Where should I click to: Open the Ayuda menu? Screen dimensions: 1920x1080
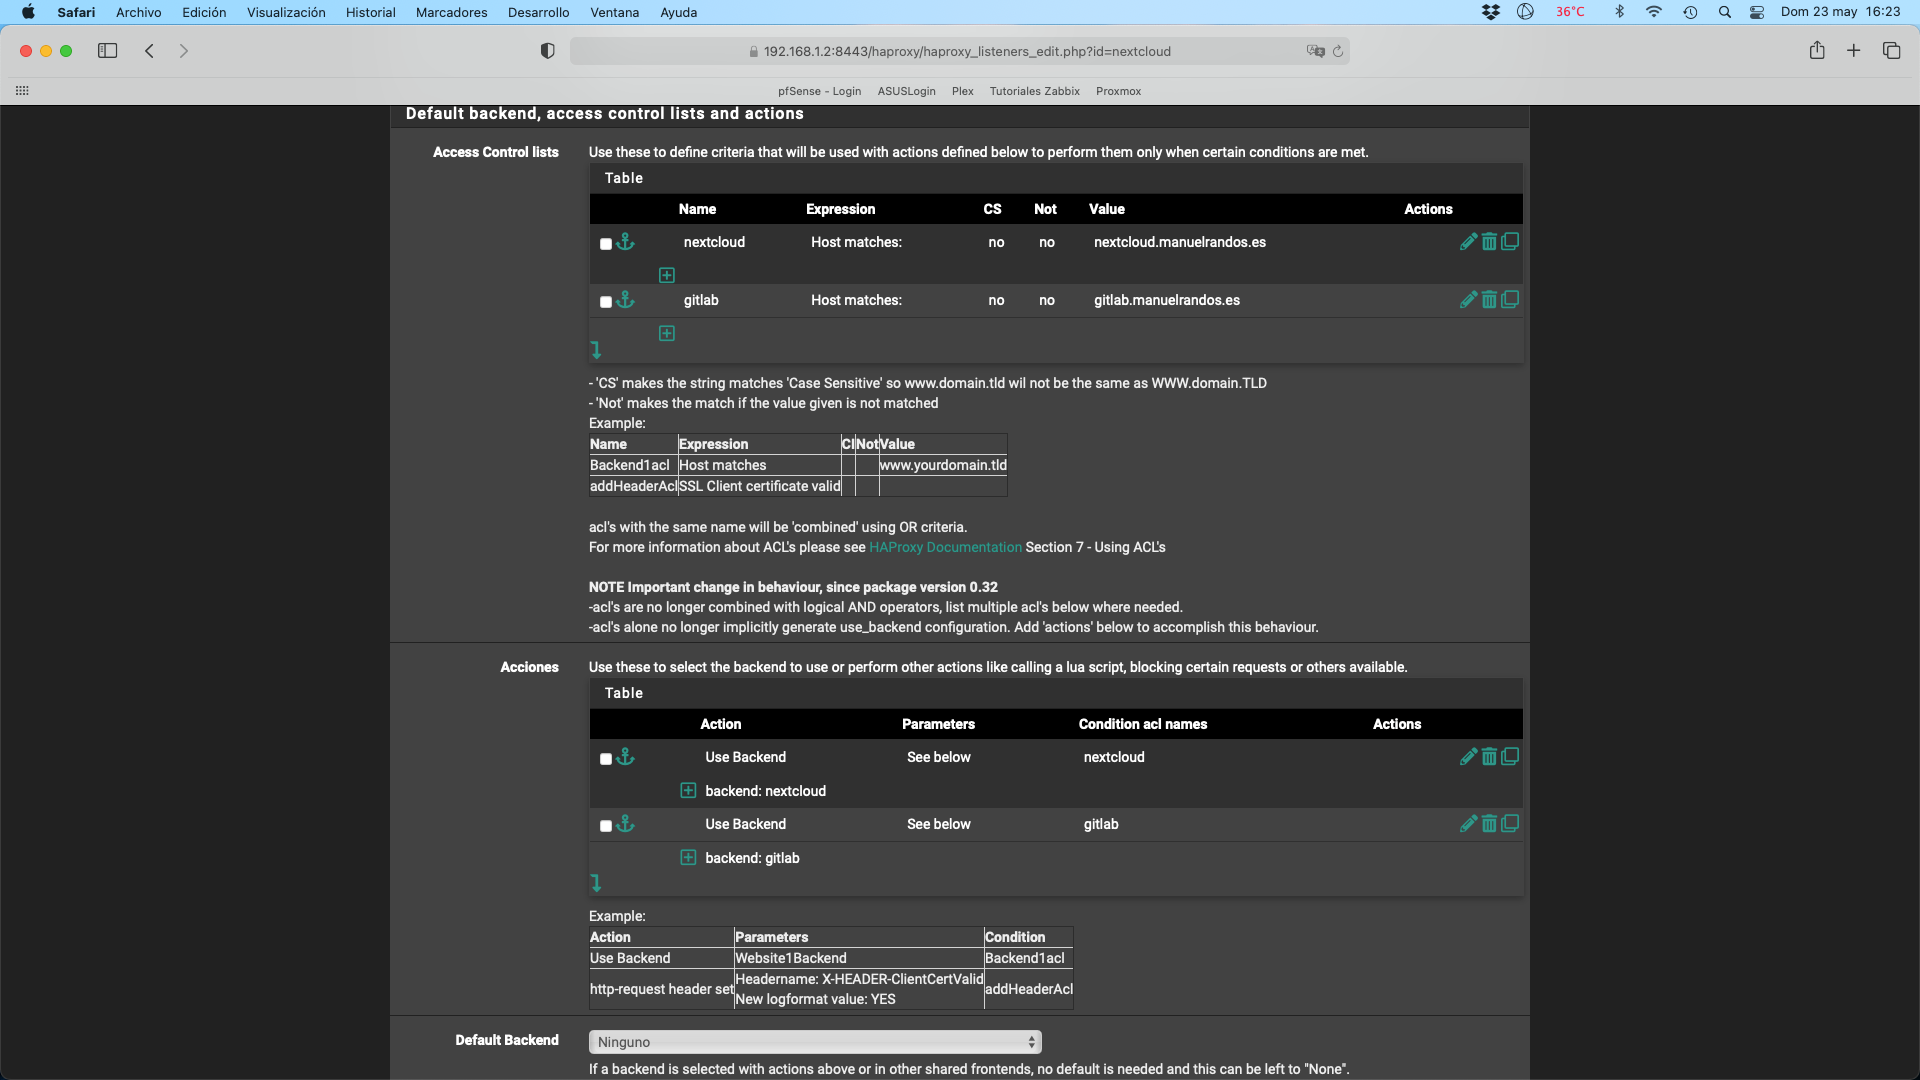coord(678,12)
